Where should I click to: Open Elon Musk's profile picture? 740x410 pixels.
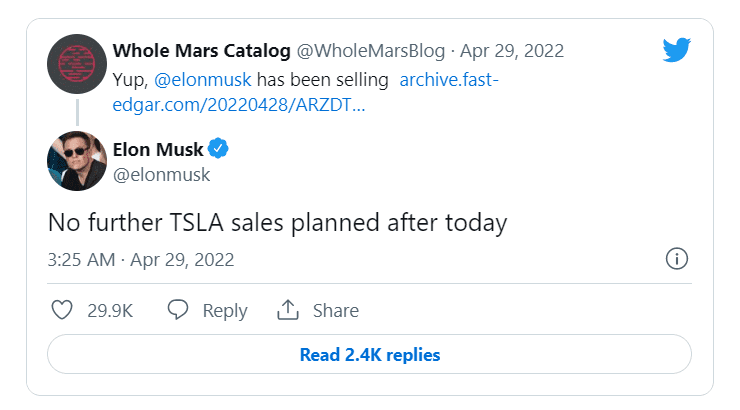point(77,159)
